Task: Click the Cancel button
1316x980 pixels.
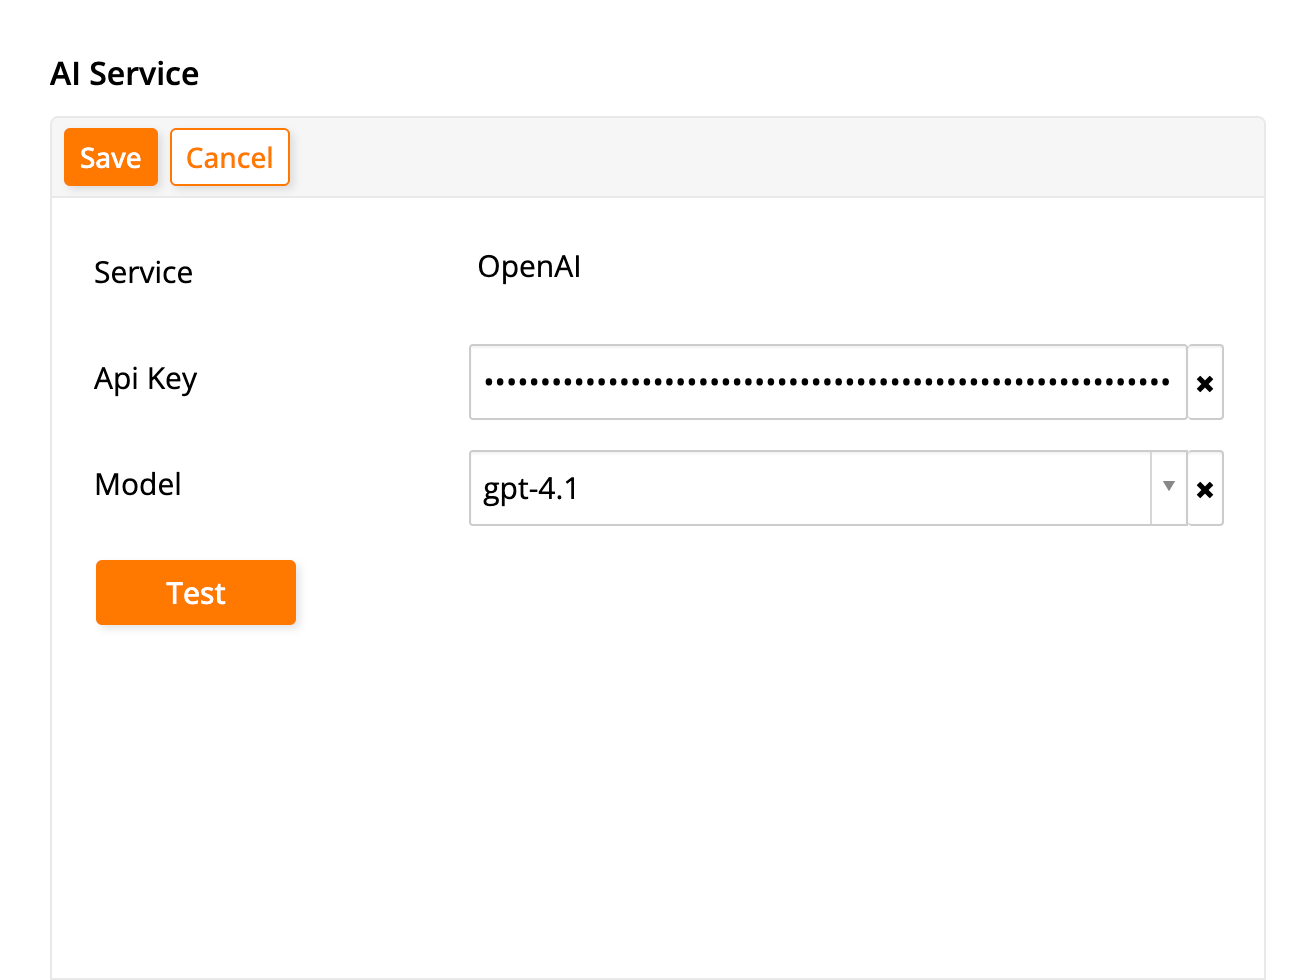Action: pos(229,157)
